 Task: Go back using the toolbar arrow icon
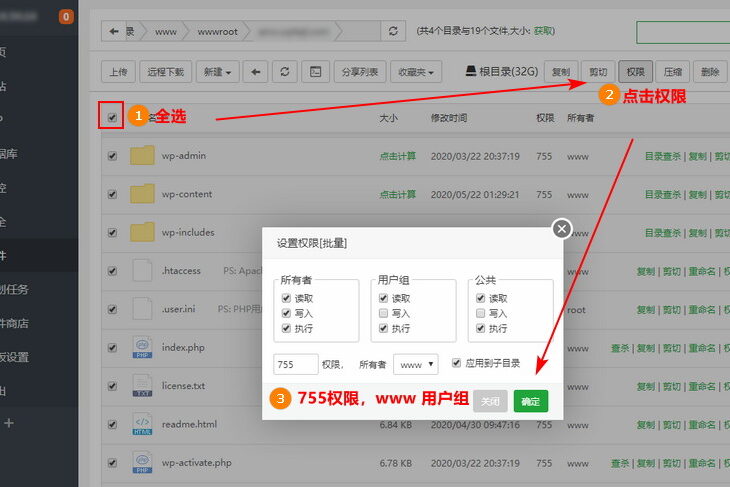tap(257, 72)
